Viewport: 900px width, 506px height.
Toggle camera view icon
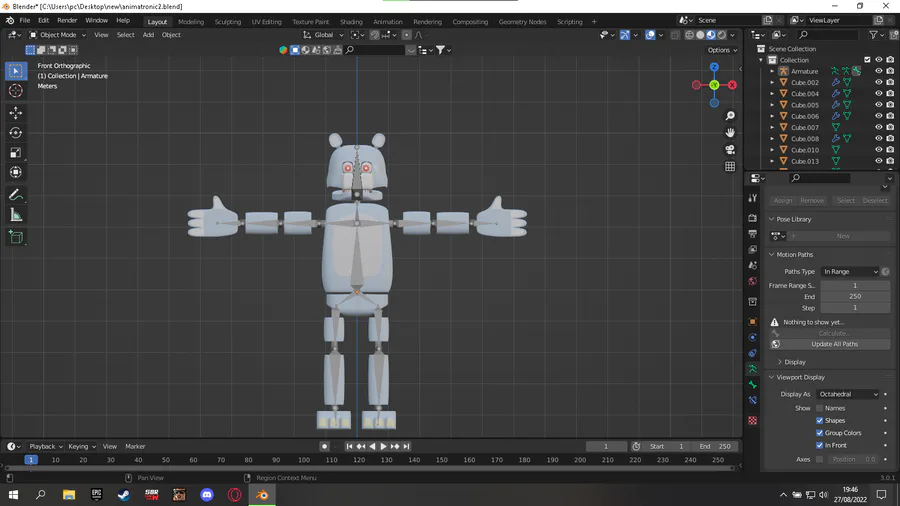point(730,149)
